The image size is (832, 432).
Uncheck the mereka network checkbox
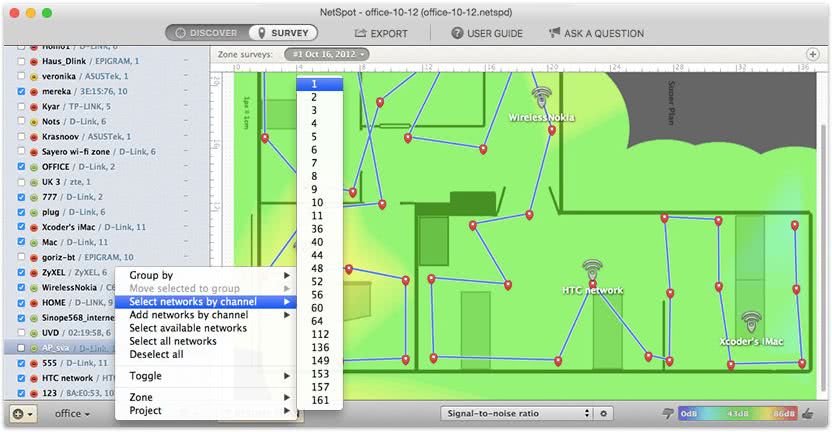point(22,90)
